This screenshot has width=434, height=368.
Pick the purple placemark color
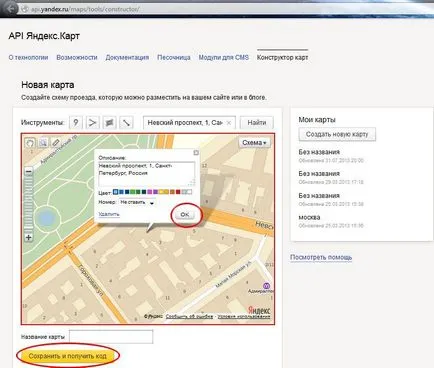tap(155, 192)
